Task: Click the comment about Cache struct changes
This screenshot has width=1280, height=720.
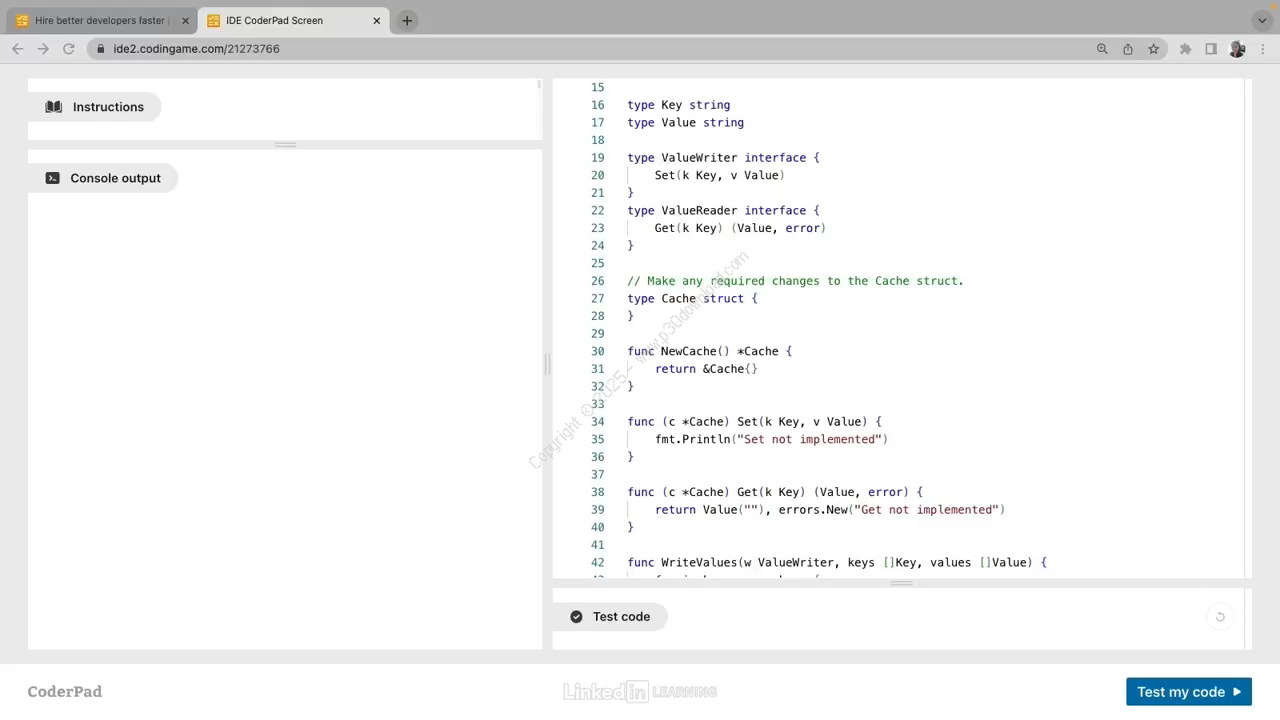Action: click(x=795, y=281)
